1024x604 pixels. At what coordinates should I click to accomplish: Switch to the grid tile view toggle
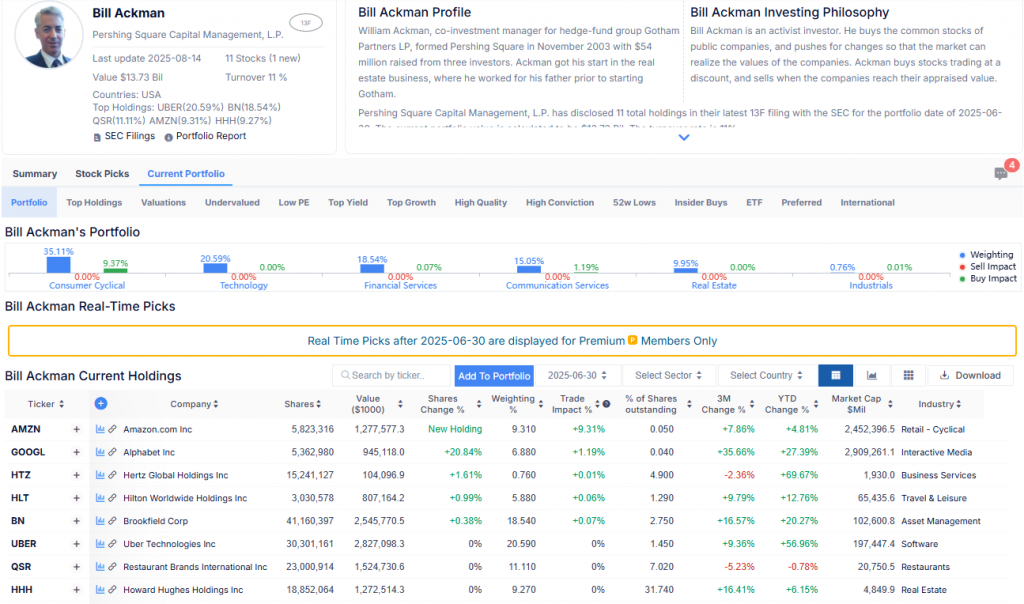point(908,375)
